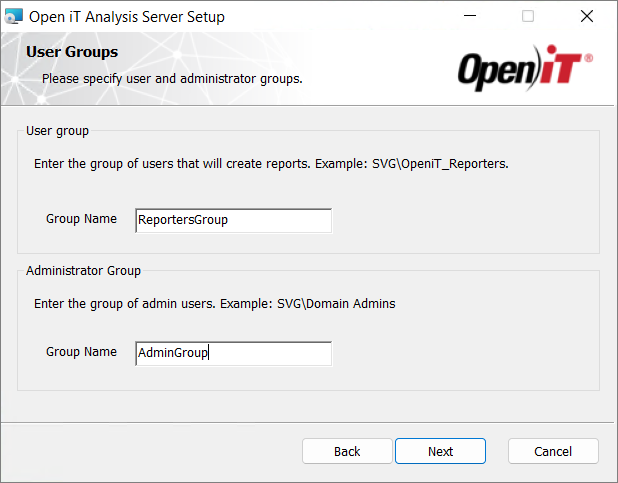The image size is (618, 483).
Task: Minimize the setup window
Action: (x=470, y=16)
